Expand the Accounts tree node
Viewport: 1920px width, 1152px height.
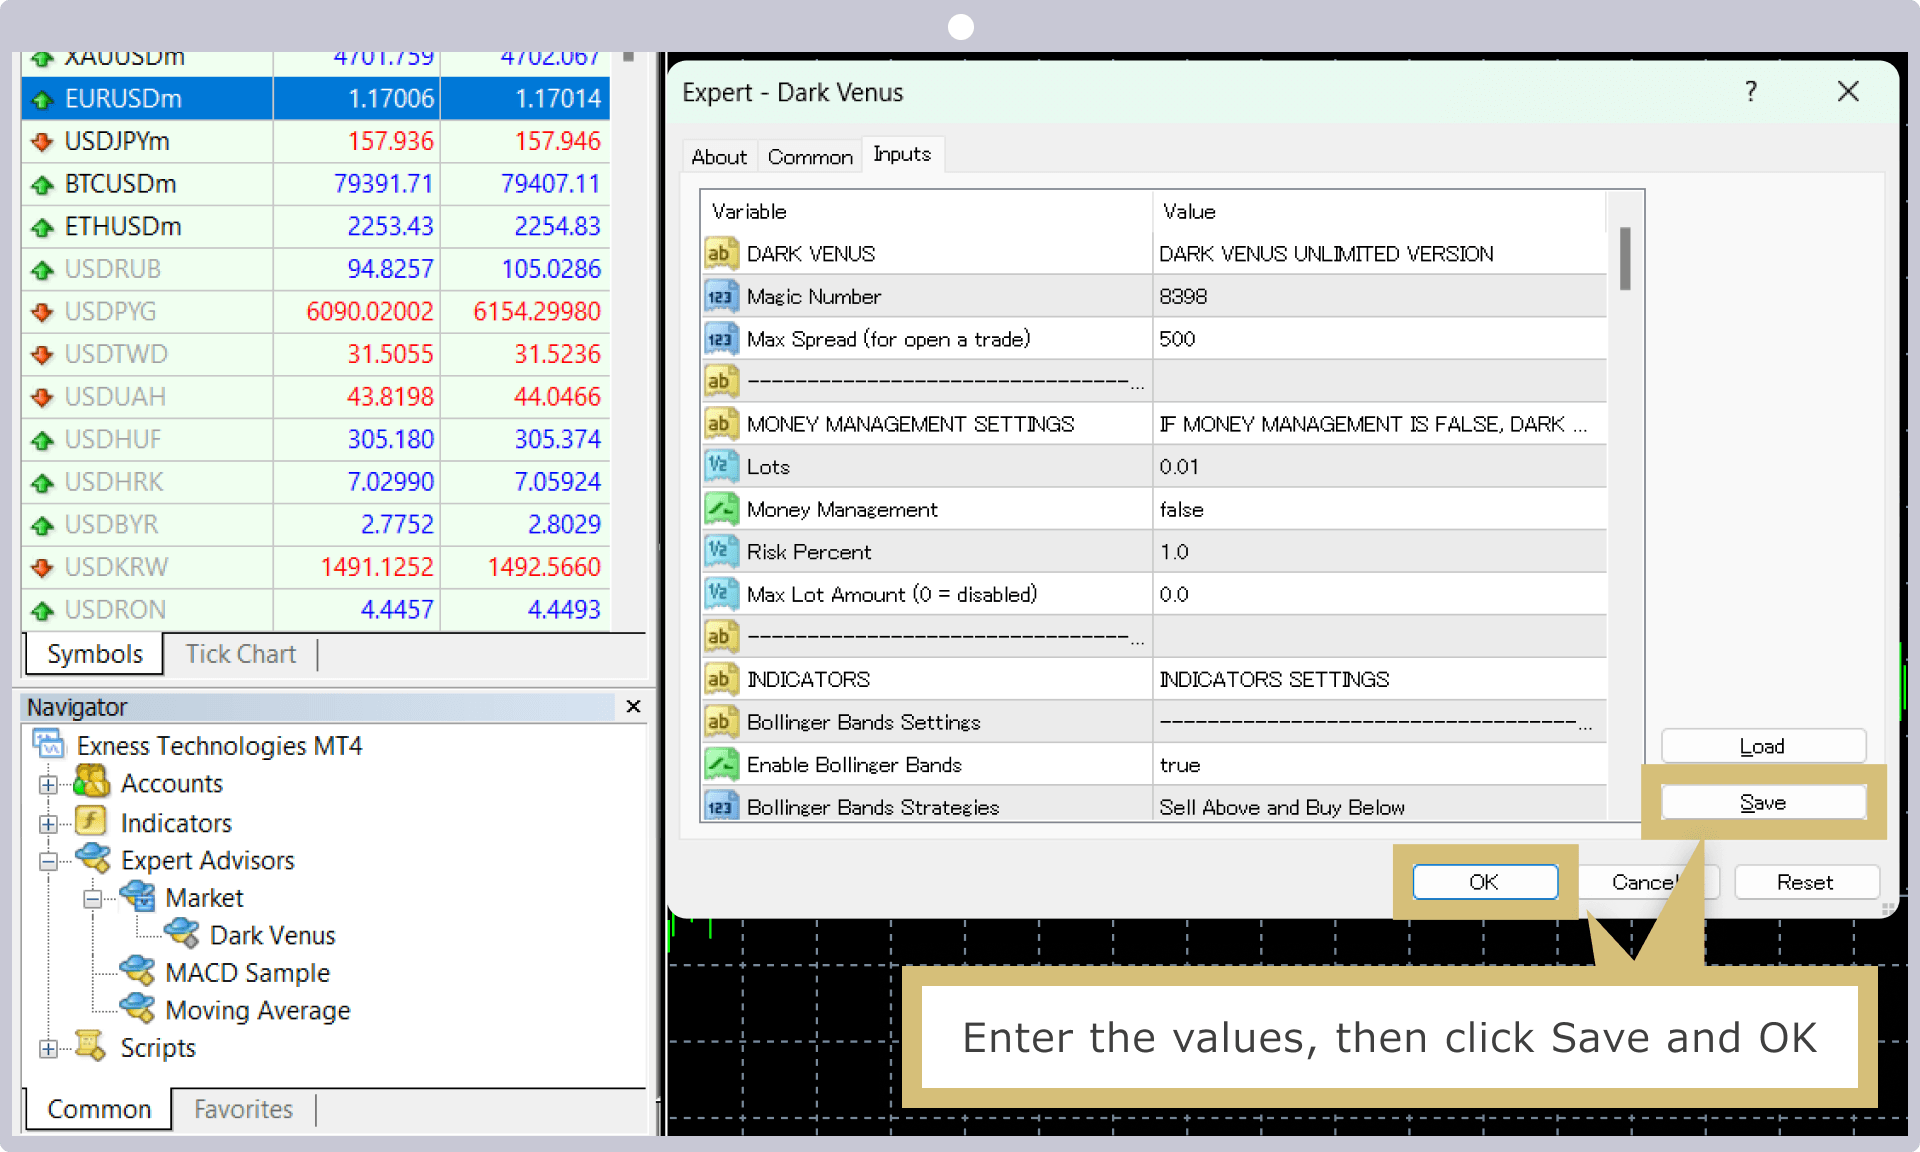48,785
